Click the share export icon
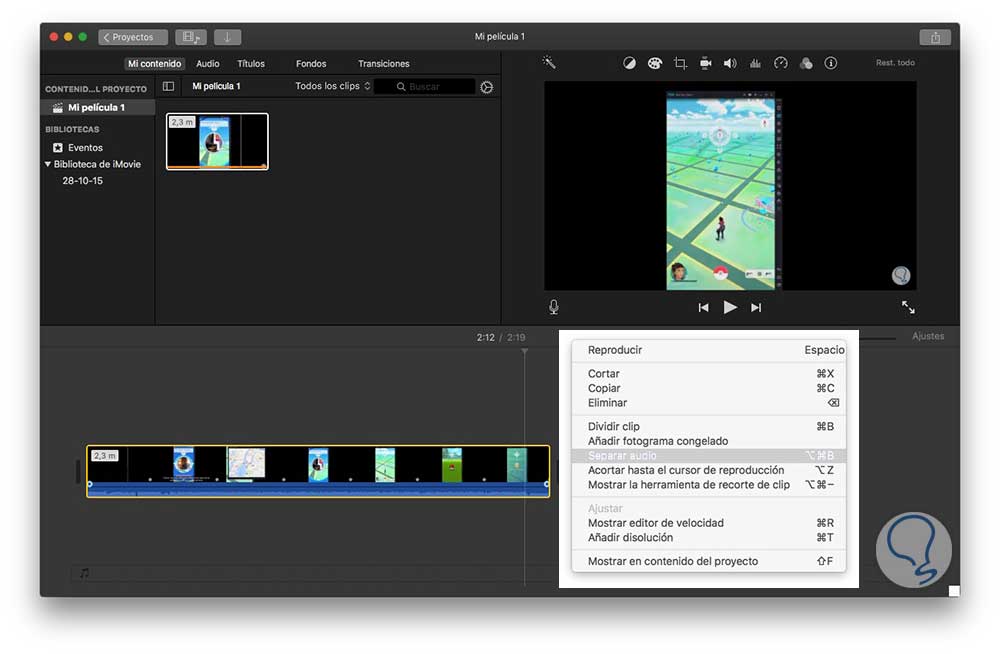 935,37
